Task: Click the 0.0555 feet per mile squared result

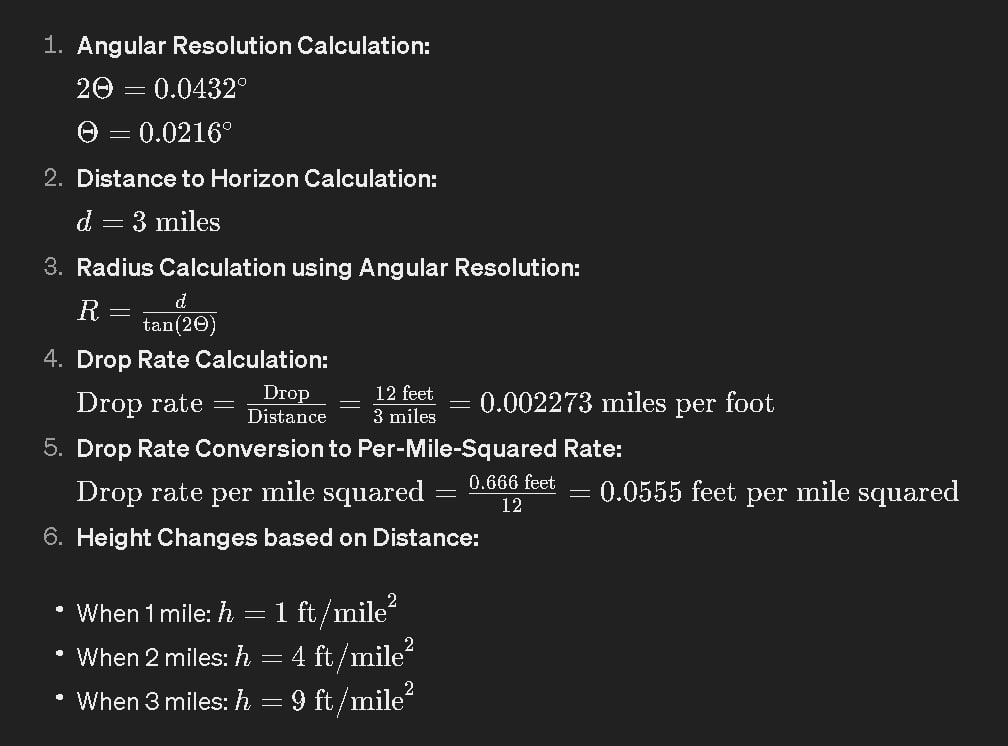Action: point(779,492)
